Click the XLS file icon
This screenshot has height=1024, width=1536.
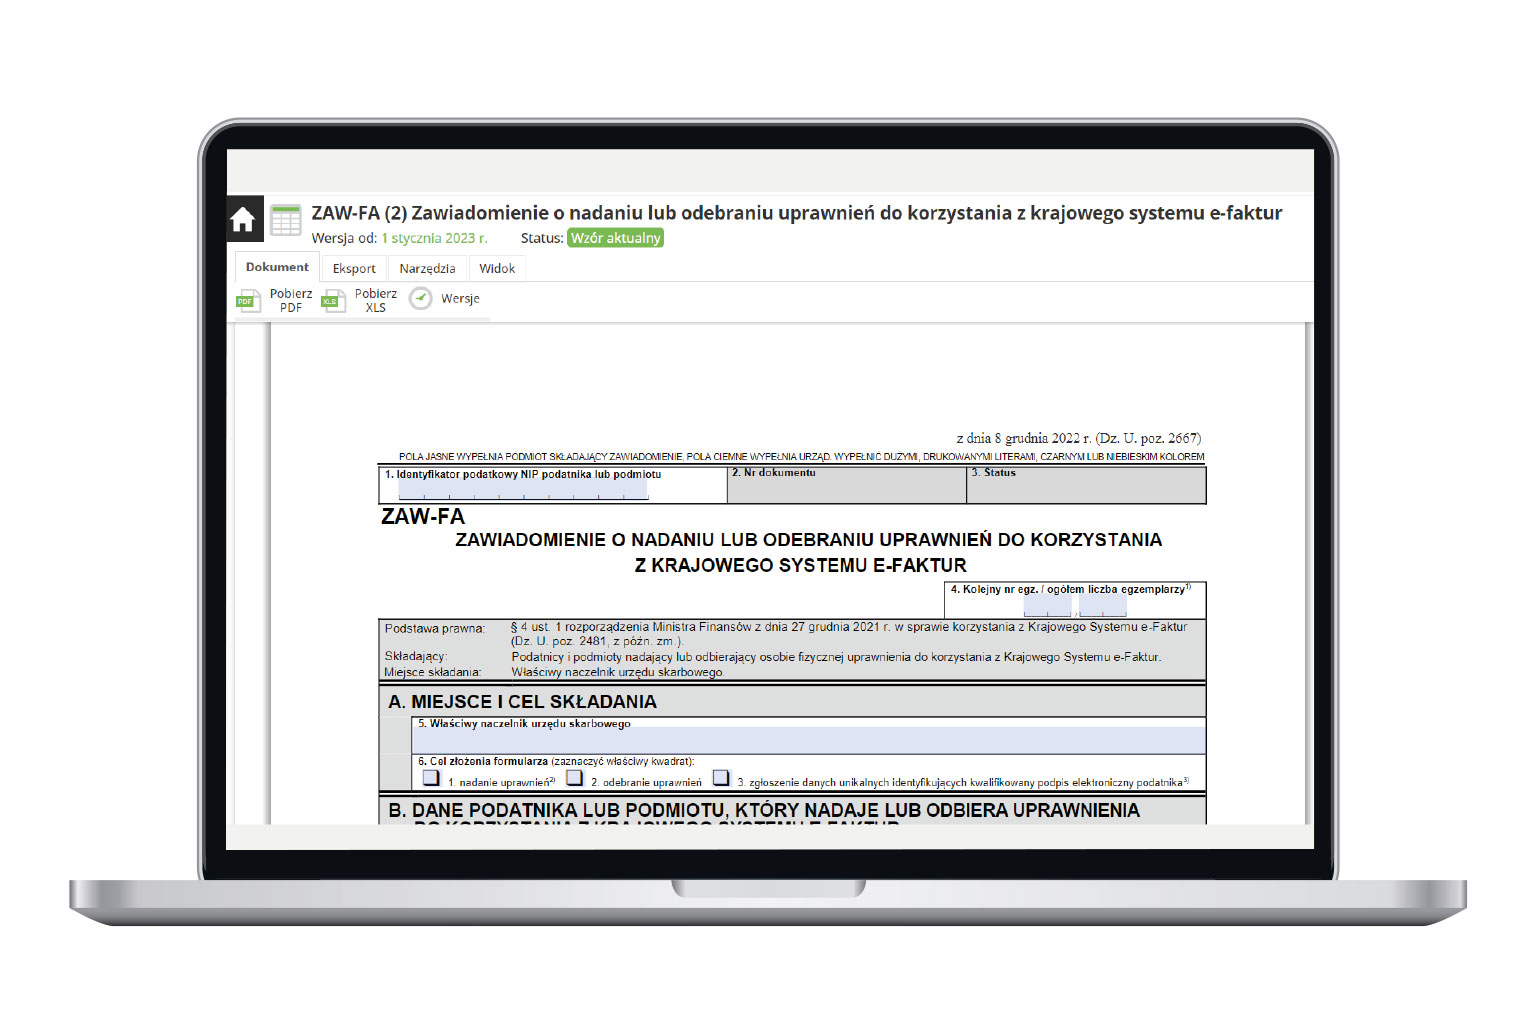coord(332,301)
